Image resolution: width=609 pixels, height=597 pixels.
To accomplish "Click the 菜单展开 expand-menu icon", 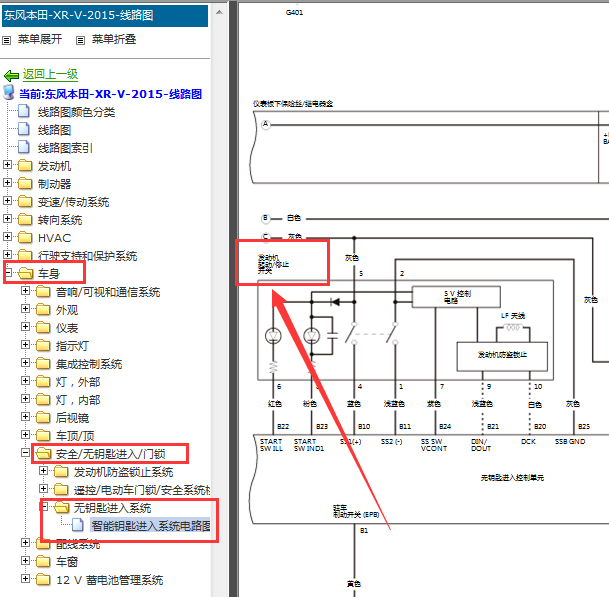I will coord(7,40).
